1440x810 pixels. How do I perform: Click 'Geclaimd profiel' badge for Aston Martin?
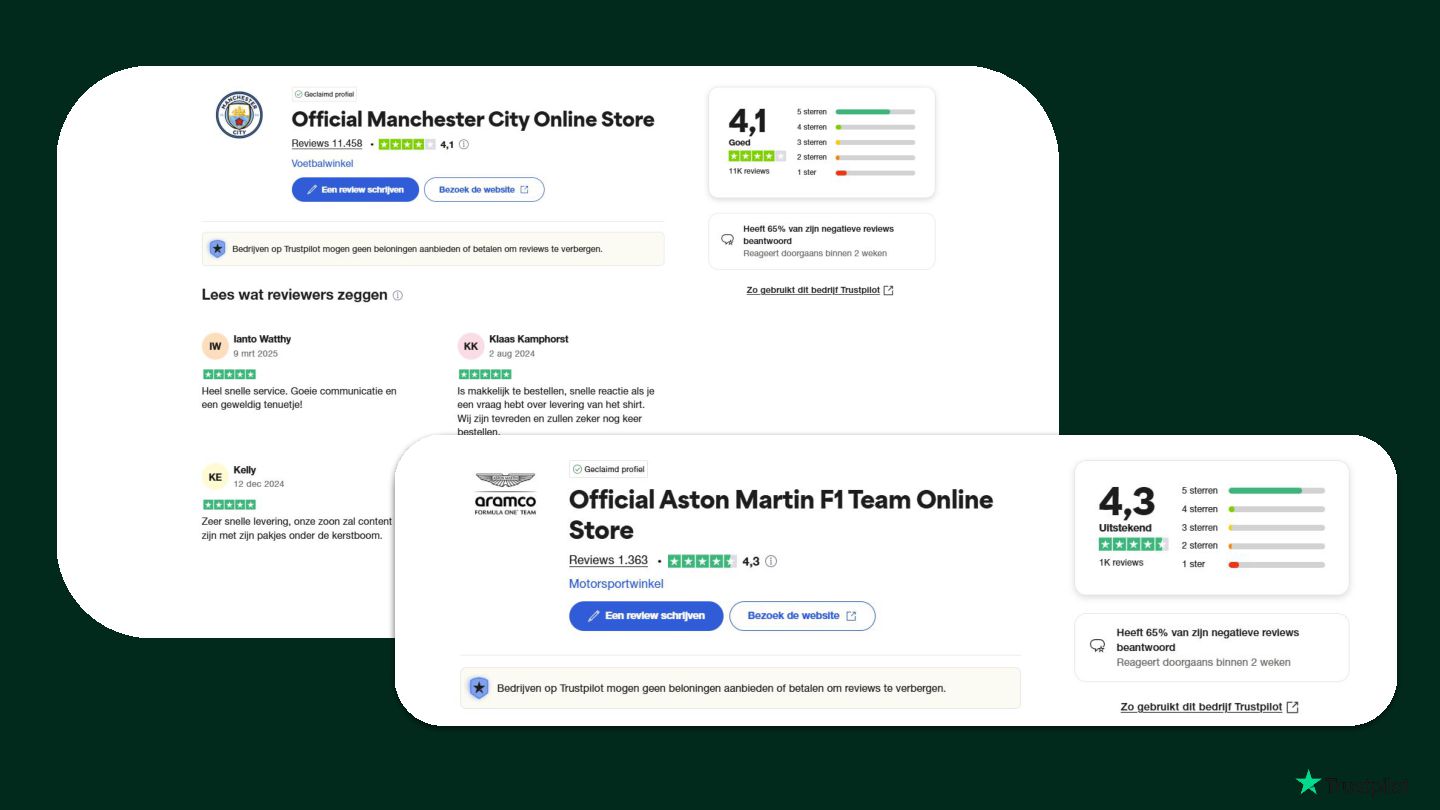pos(609,469)
